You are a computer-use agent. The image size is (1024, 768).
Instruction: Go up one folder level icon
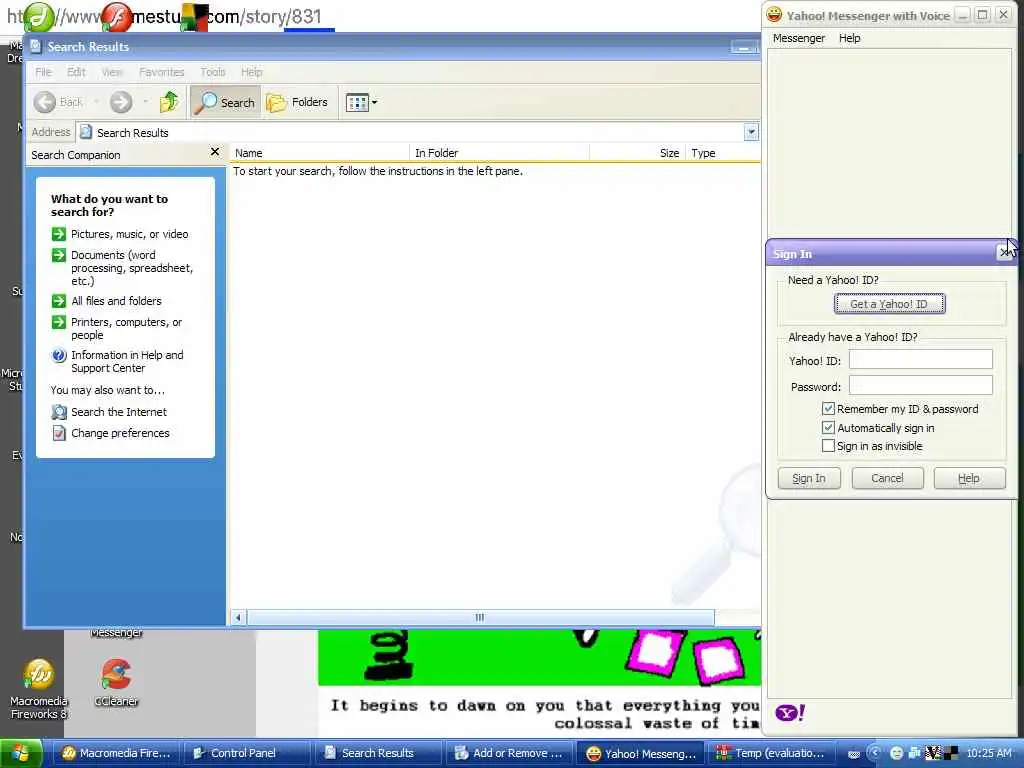tap(168, 102)
